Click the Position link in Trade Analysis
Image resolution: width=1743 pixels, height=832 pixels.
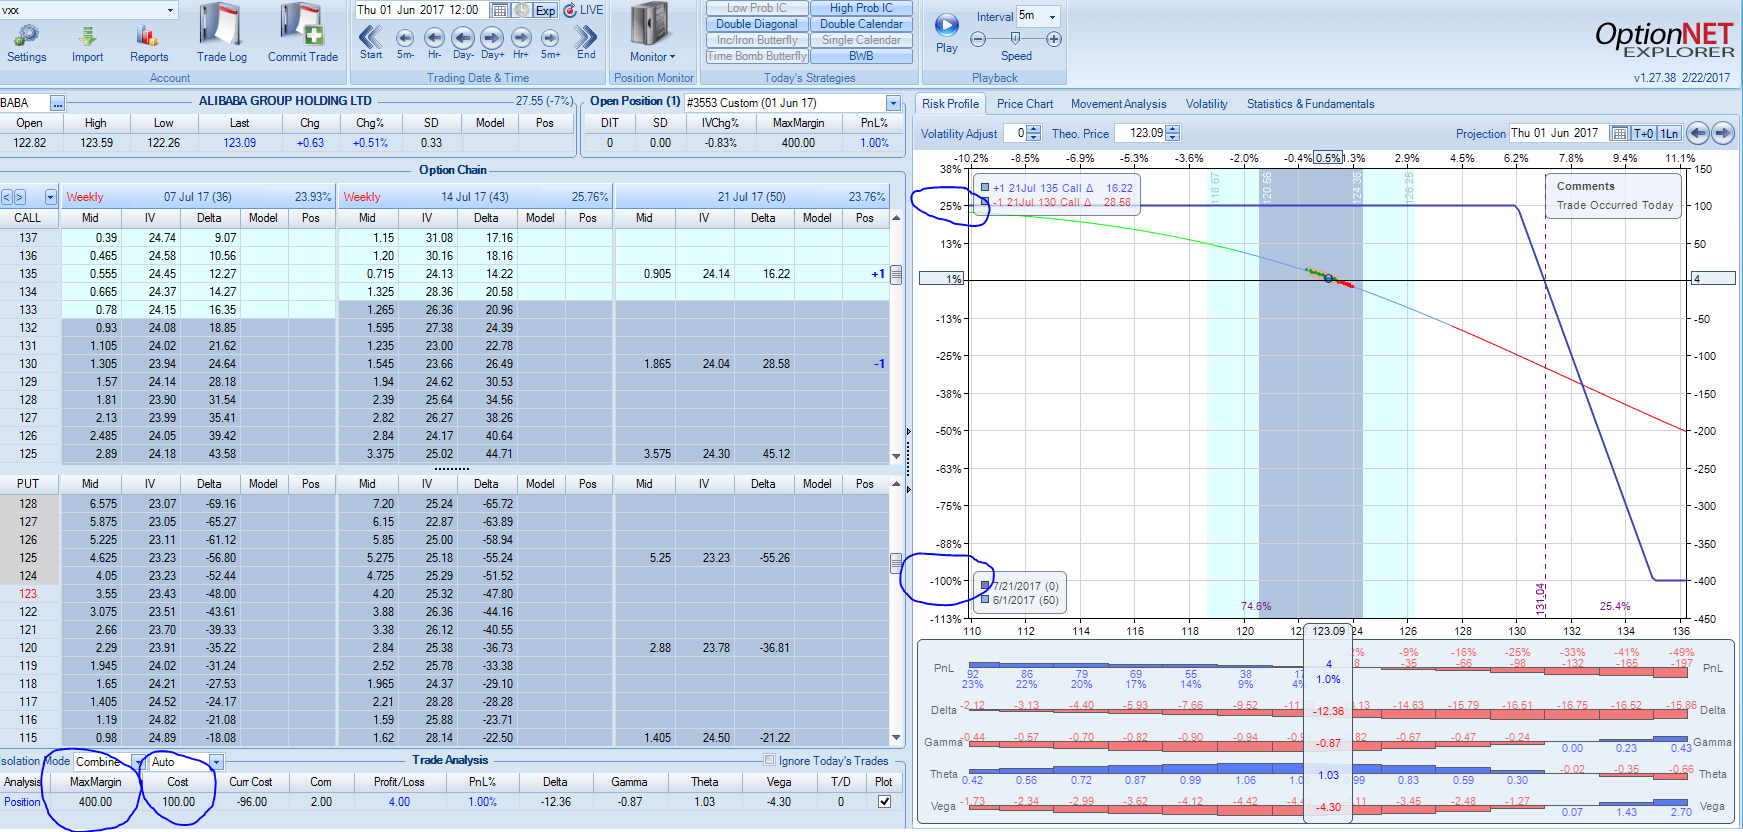click(22, 802)
